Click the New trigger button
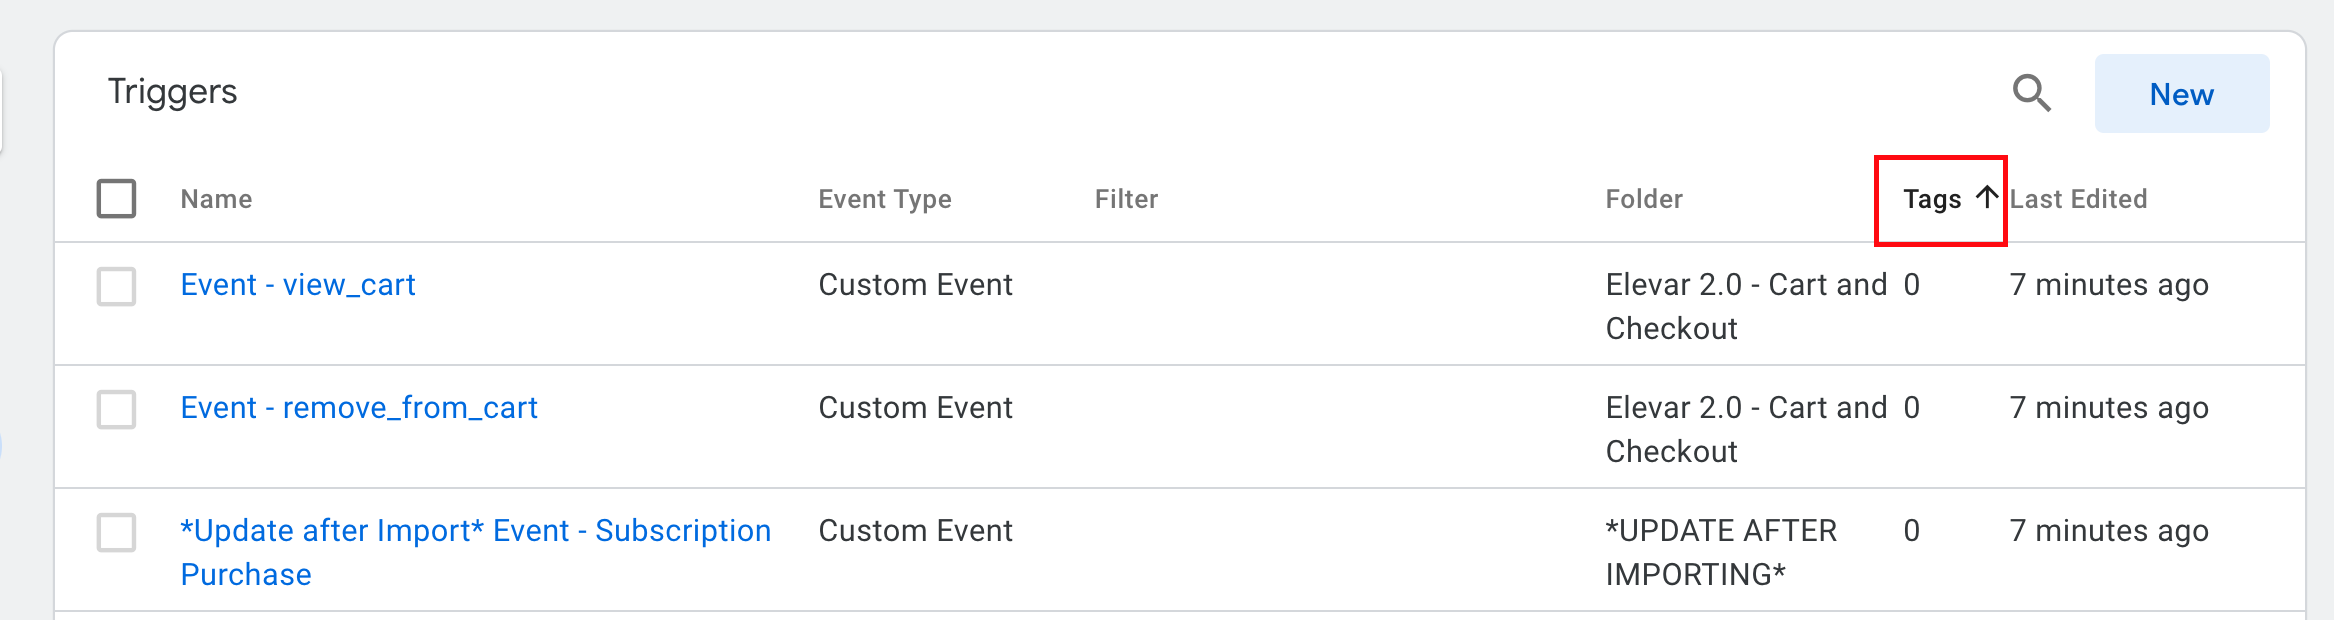The width and height of the screenshot is (2334, 620). 2181,94
